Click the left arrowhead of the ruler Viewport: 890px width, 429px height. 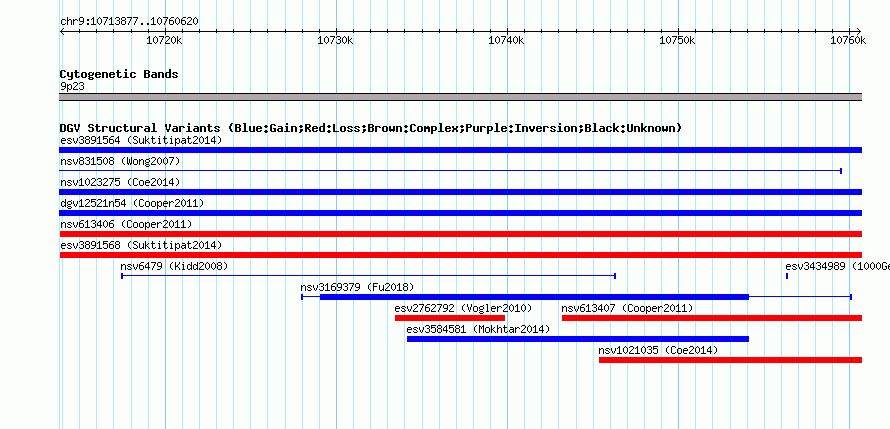pos(62,31)
